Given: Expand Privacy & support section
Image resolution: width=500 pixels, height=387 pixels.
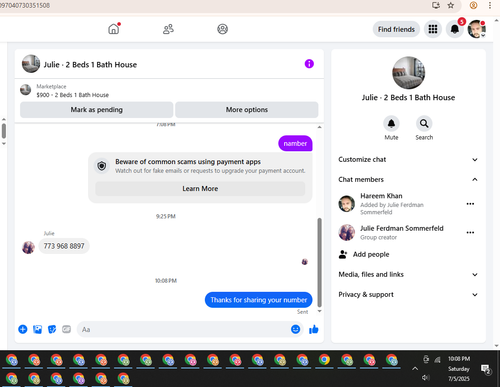Looking at the screenshot, I should 408,295.
